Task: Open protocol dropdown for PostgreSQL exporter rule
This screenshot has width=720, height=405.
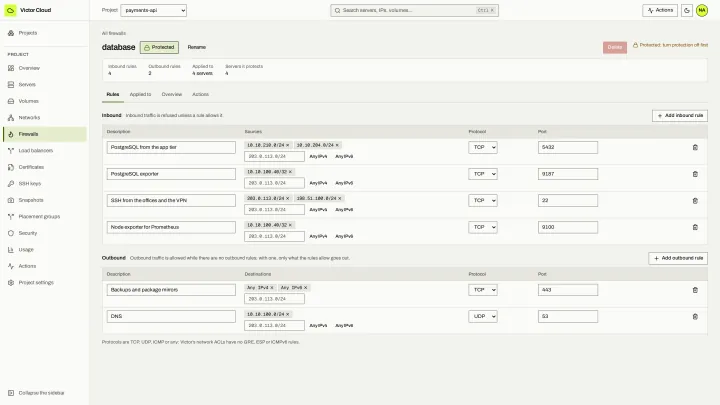Action: click(483, 174)
